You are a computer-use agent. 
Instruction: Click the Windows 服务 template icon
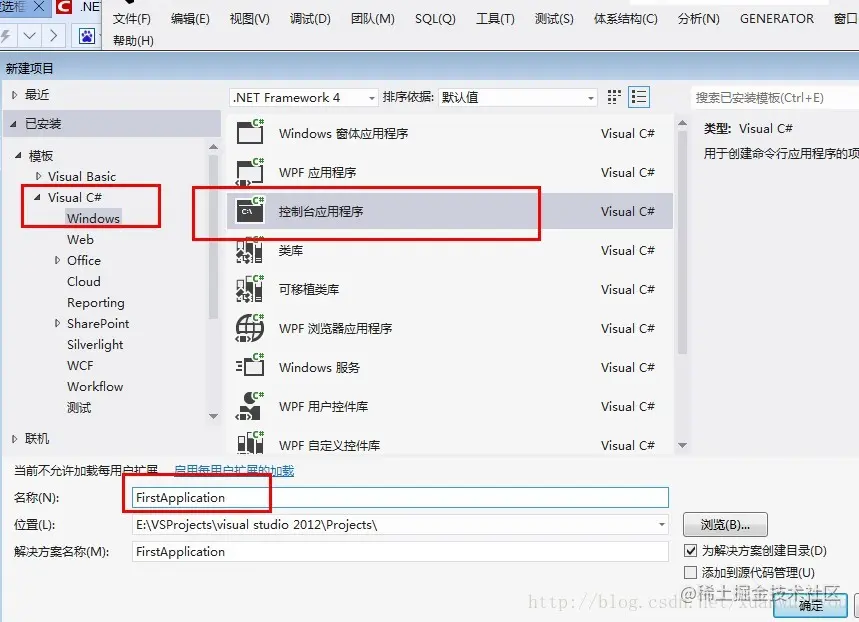click(250, 366)
